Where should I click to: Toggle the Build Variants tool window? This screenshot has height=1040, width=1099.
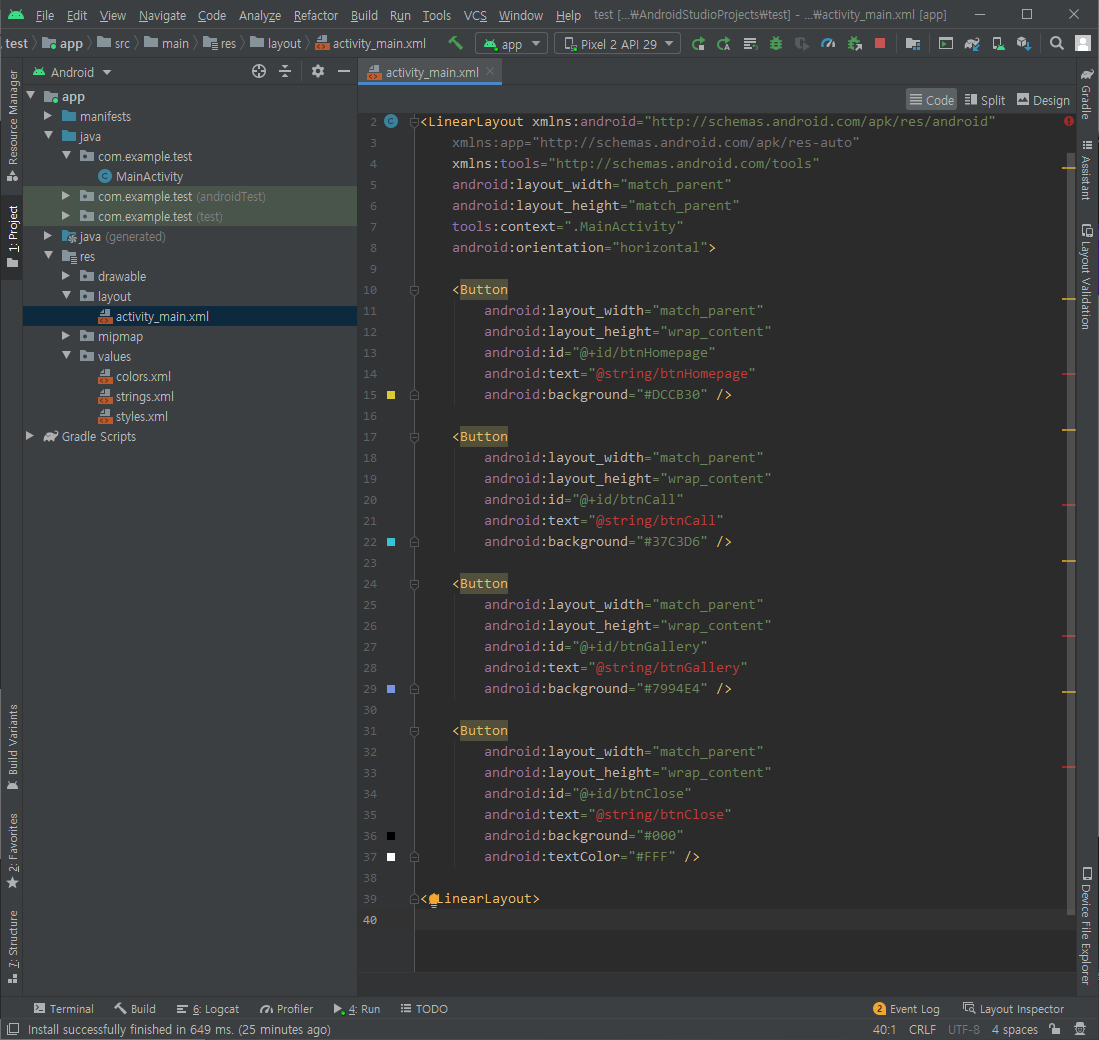tap(13, 747)
